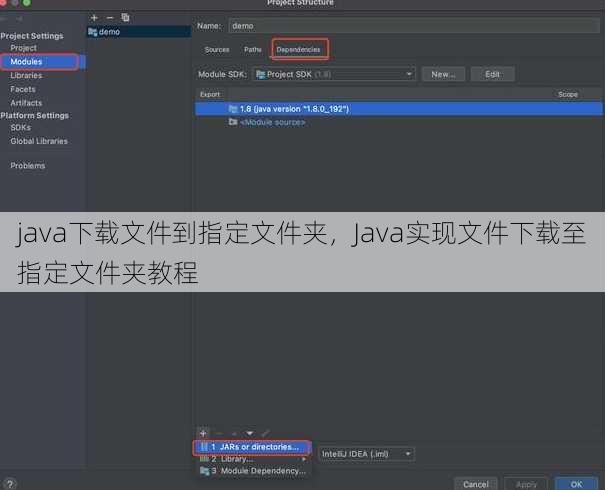Open Global Libraries

coord(39,141)
